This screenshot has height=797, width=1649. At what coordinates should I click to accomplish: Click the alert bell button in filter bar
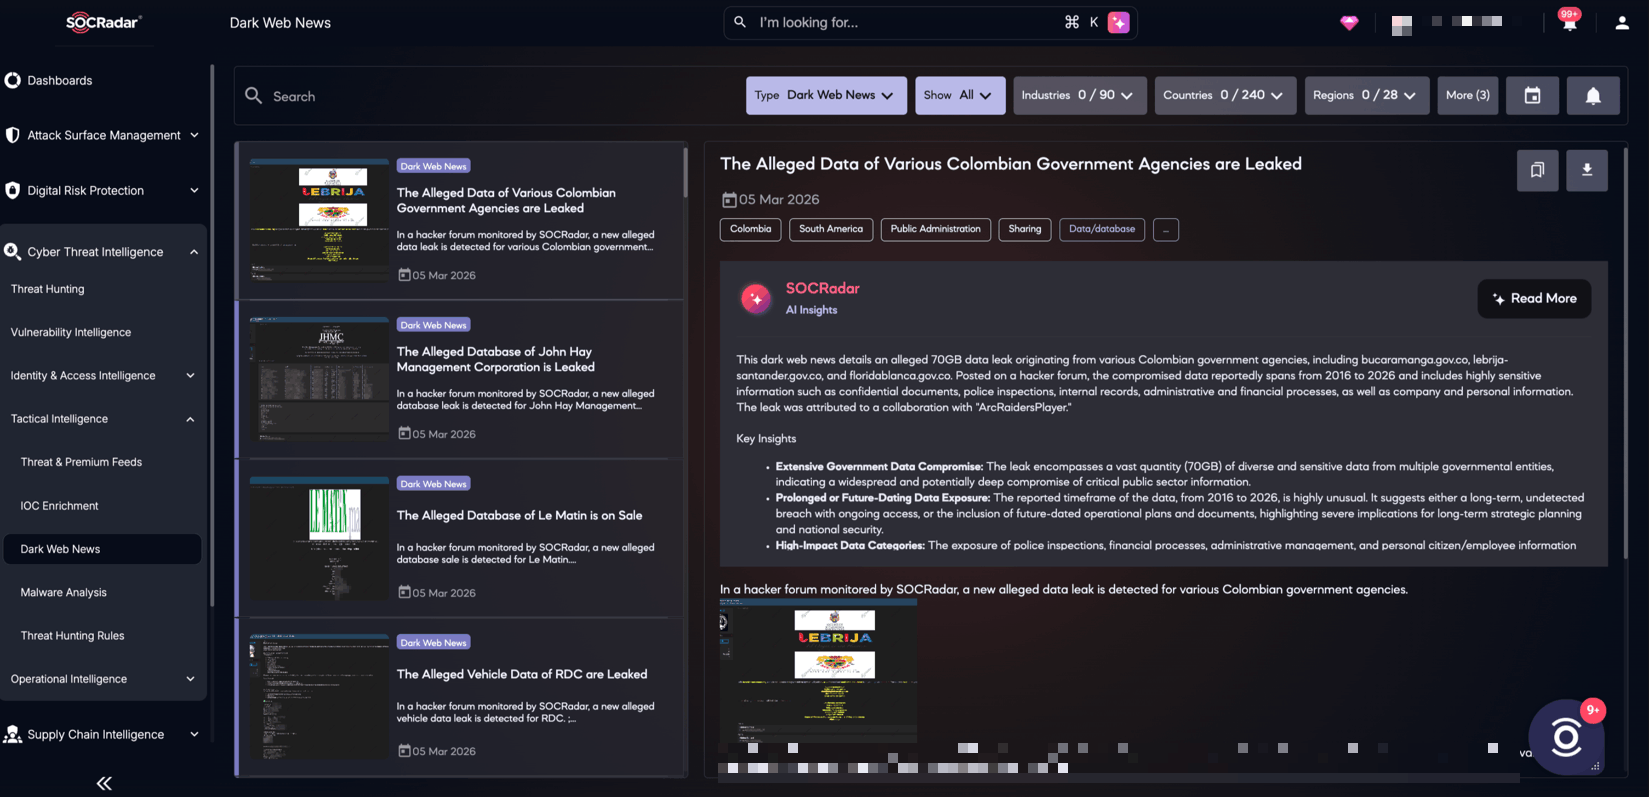click(1593, 96)
